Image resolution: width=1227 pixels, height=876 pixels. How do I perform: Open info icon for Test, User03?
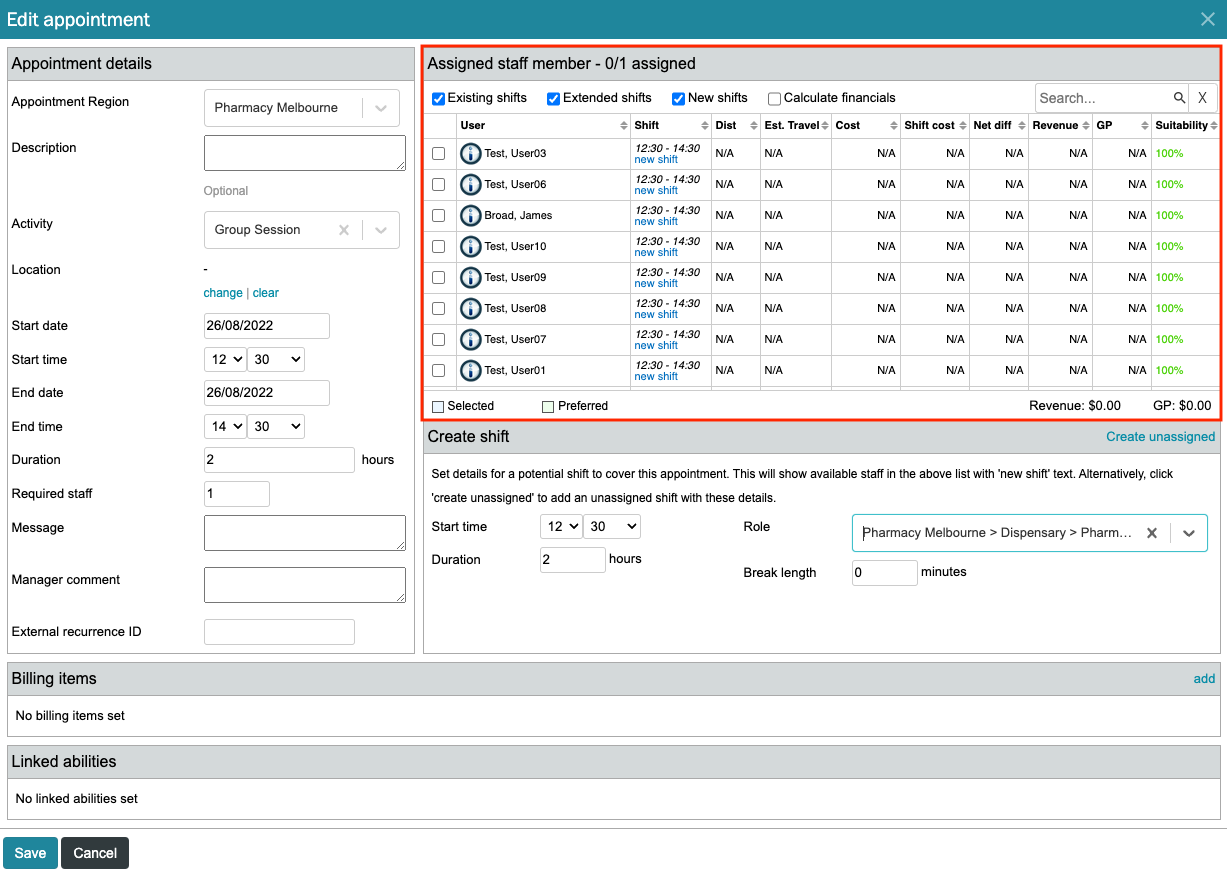click(470, 154)
